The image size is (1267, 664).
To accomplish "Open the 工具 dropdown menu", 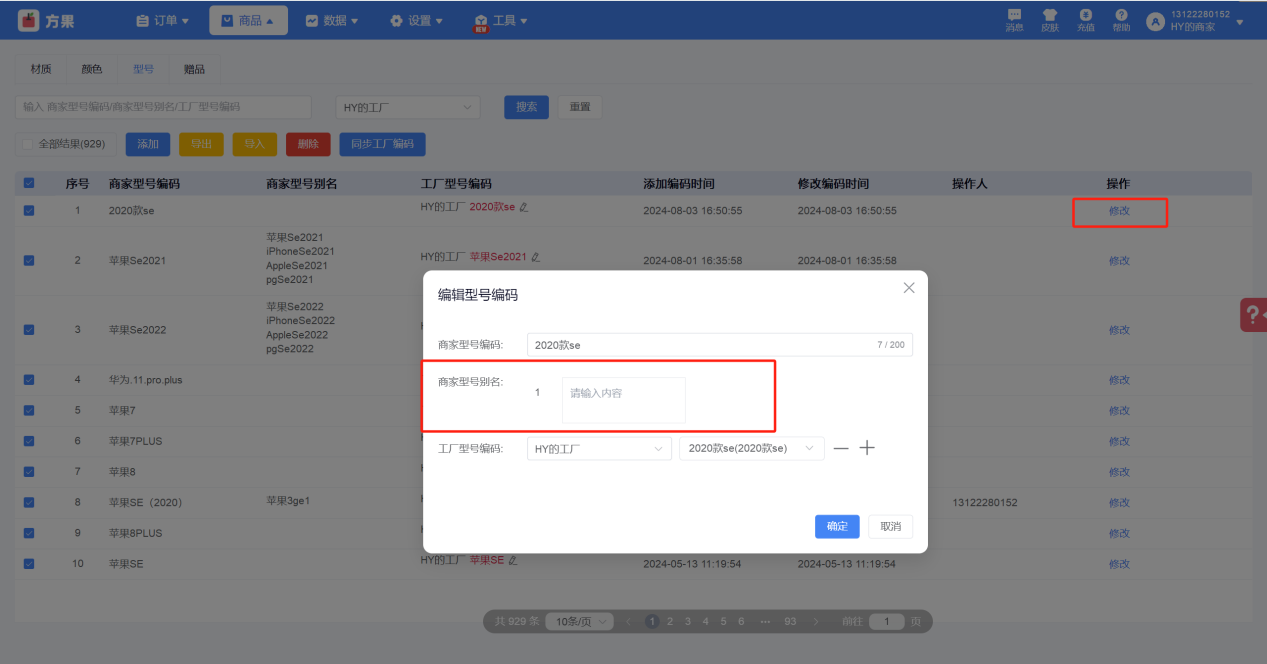I will [501, 20].
